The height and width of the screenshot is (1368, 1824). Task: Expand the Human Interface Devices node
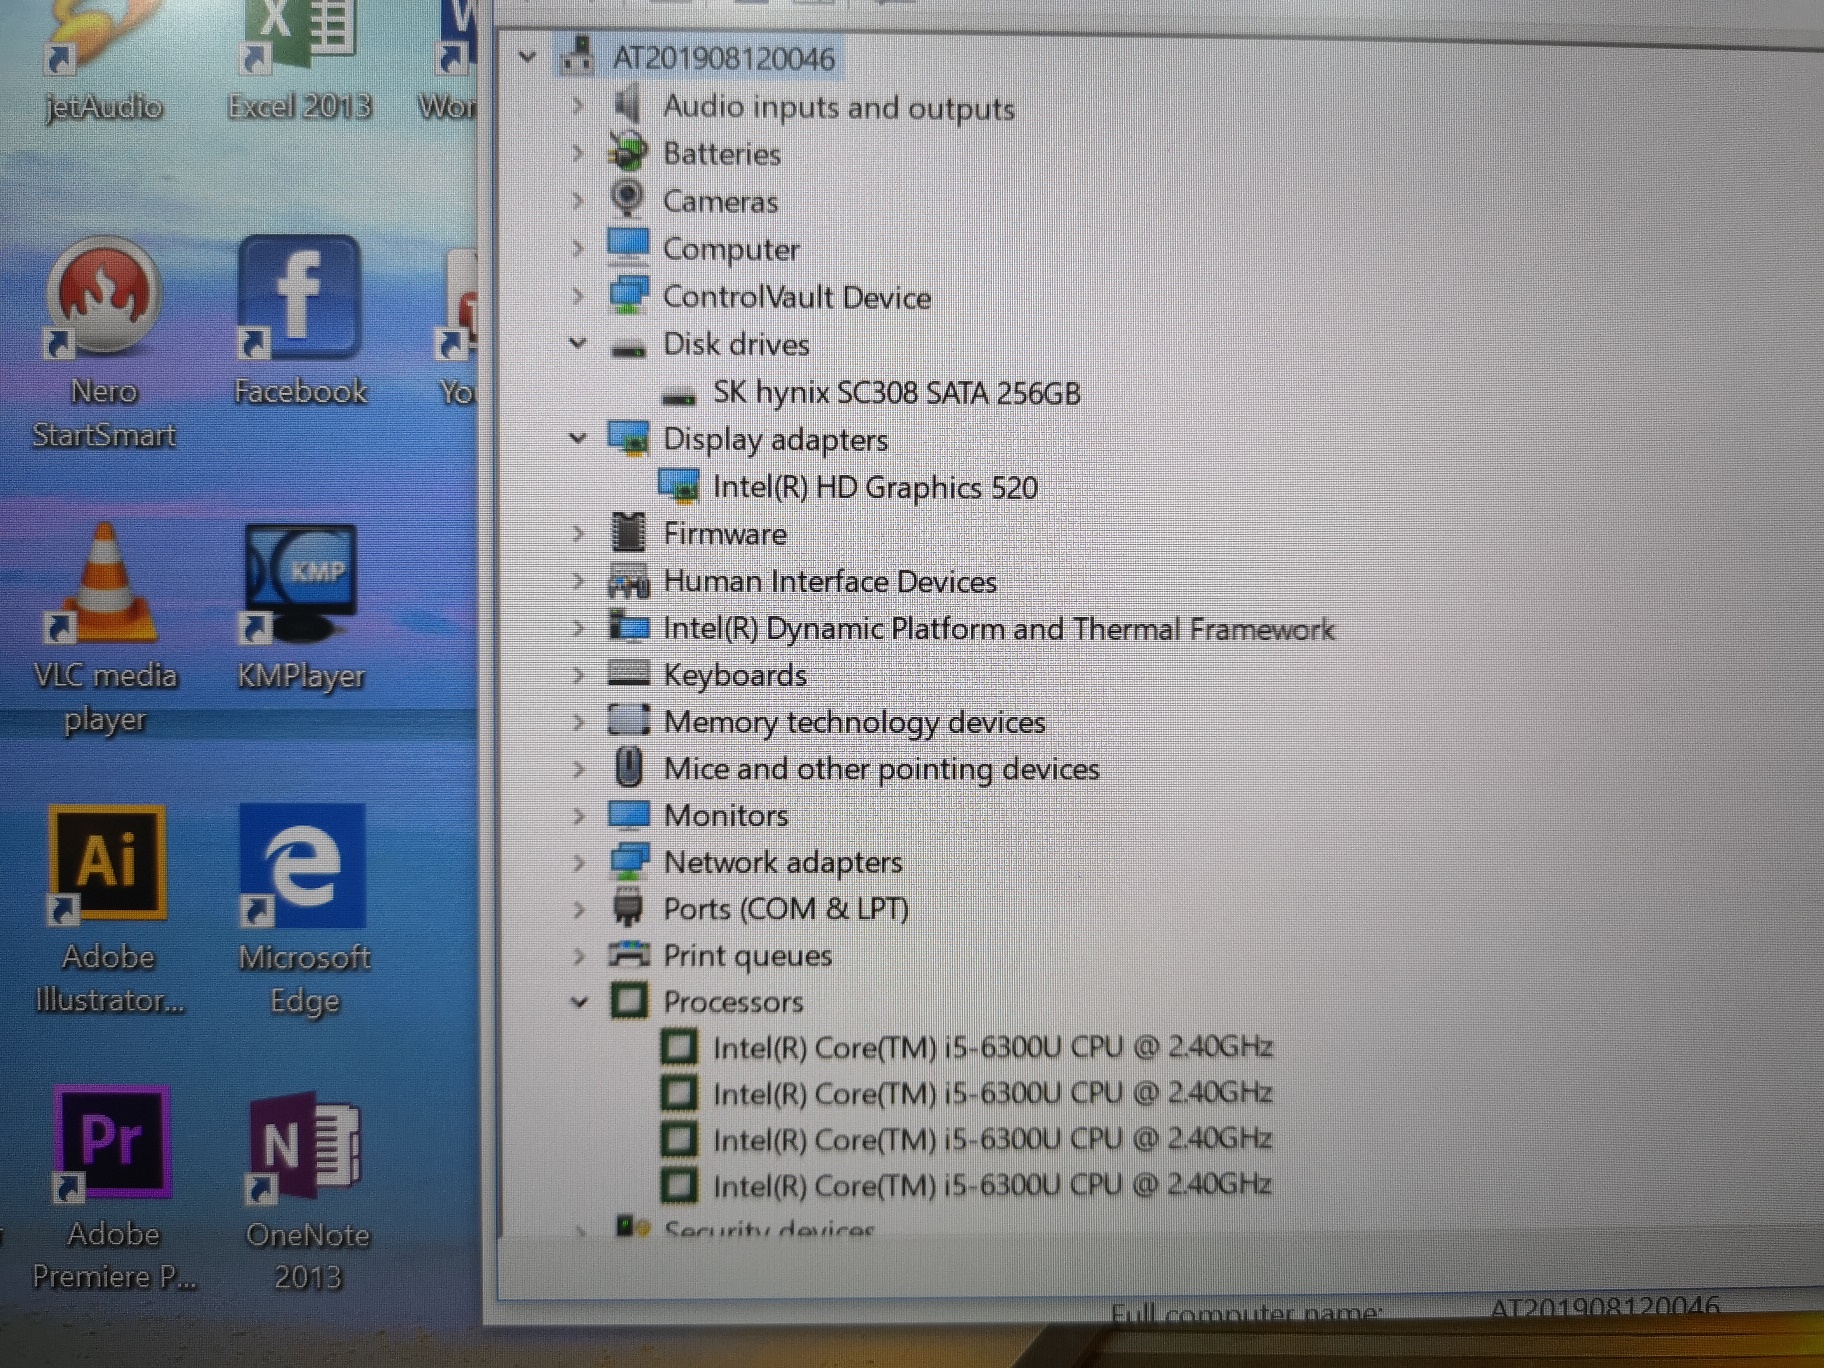click(x=579, y=581)
